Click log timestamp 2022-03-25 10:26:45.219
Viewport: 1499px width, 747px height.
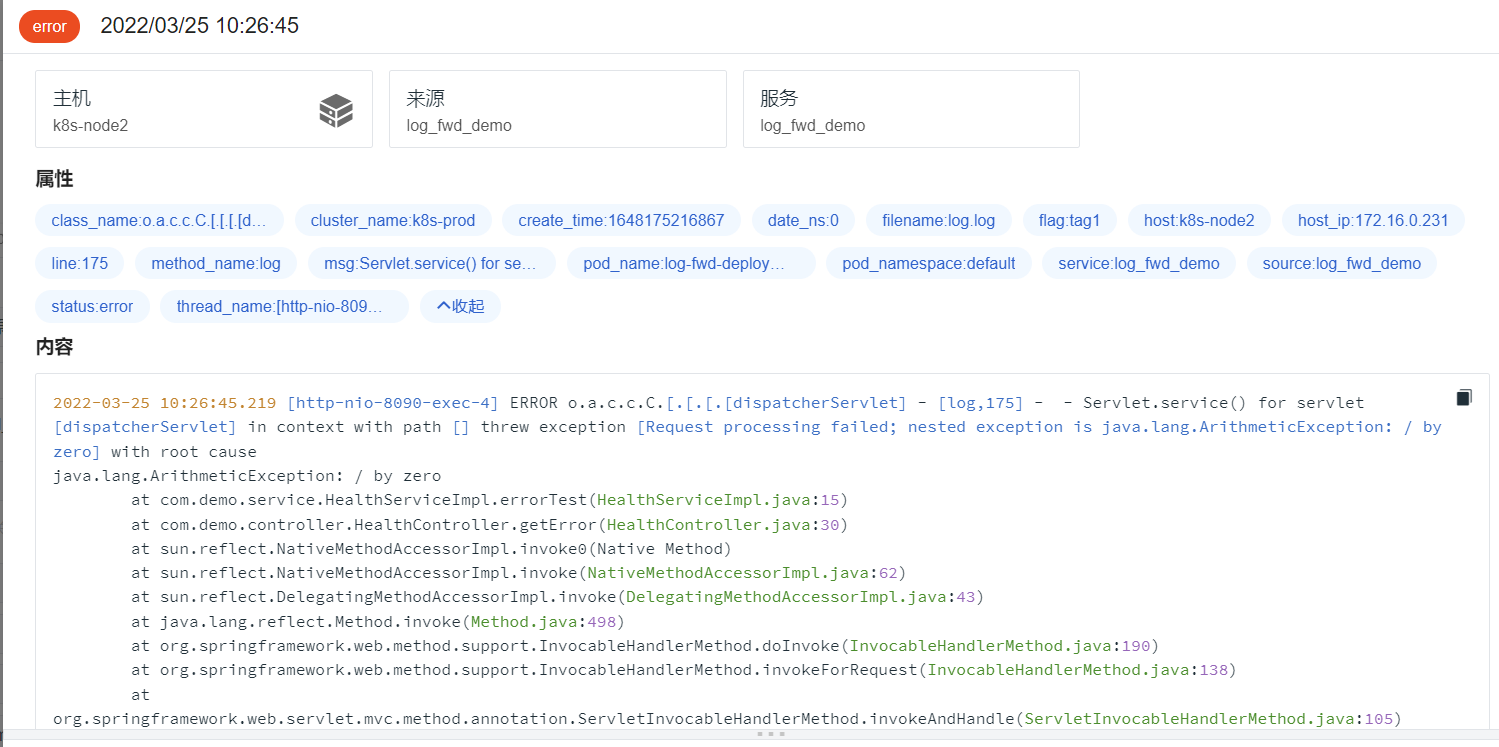pyautogui.click(x=164, y=403)
